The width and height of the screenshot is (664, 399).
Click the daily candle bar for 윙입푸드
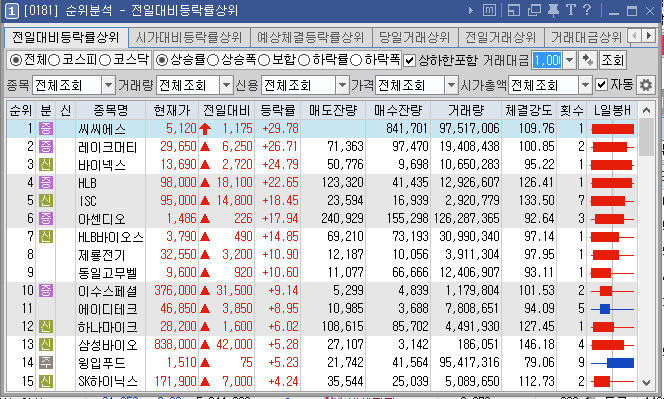pyautogui.click(x=612, y=363)
